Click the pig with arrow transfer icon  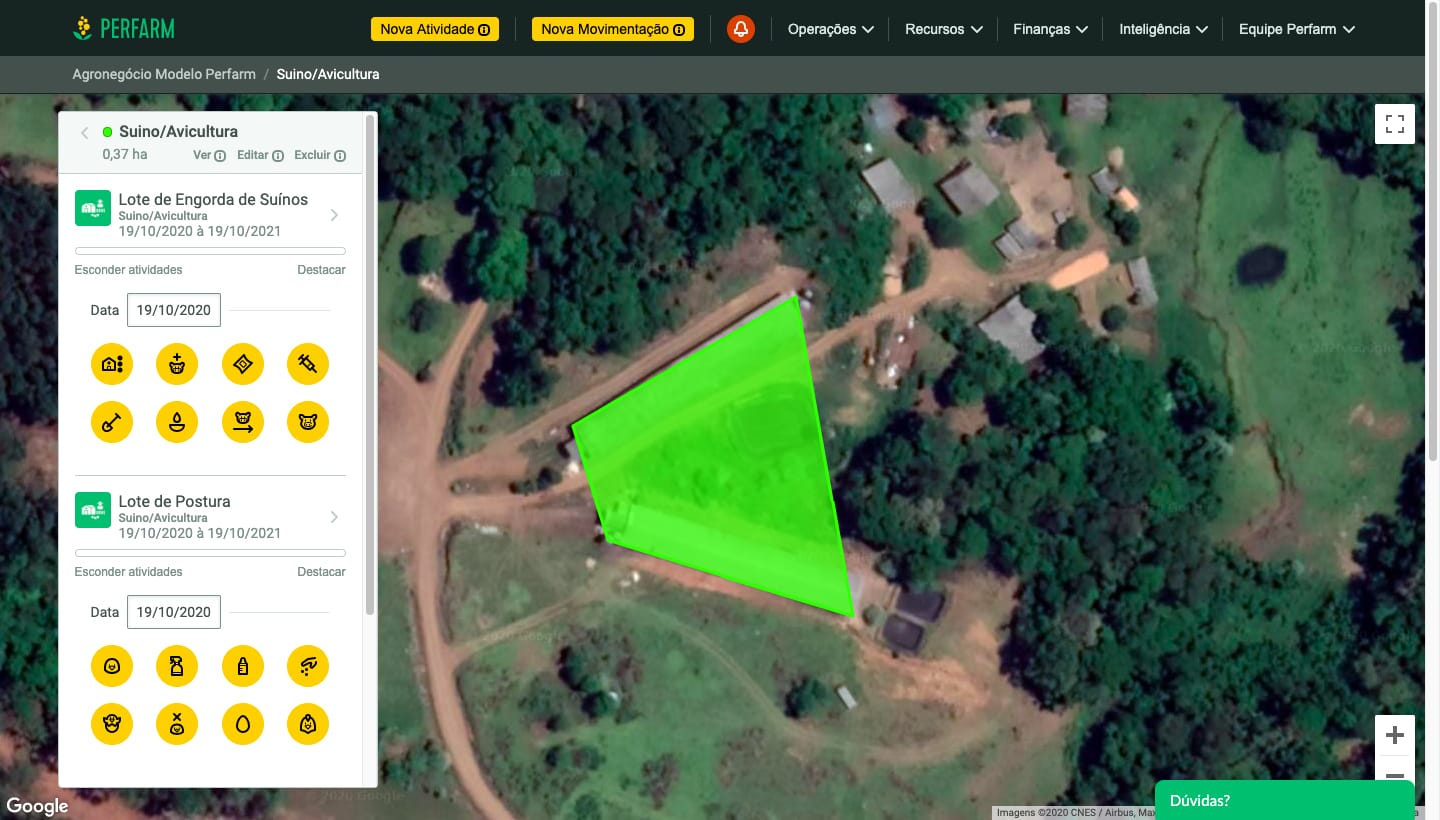(x=243, y=422)
